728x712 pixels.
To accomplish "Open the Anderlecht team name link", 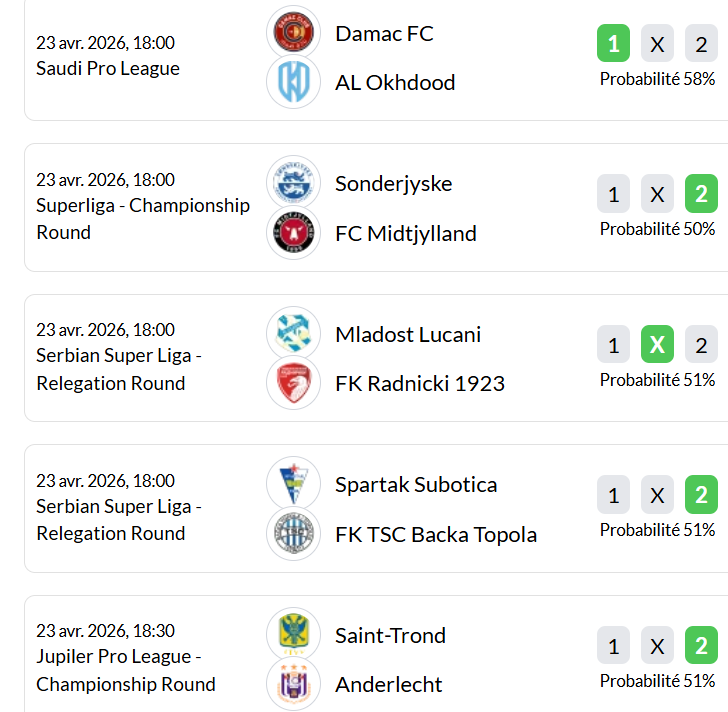I will pos(389,685).
